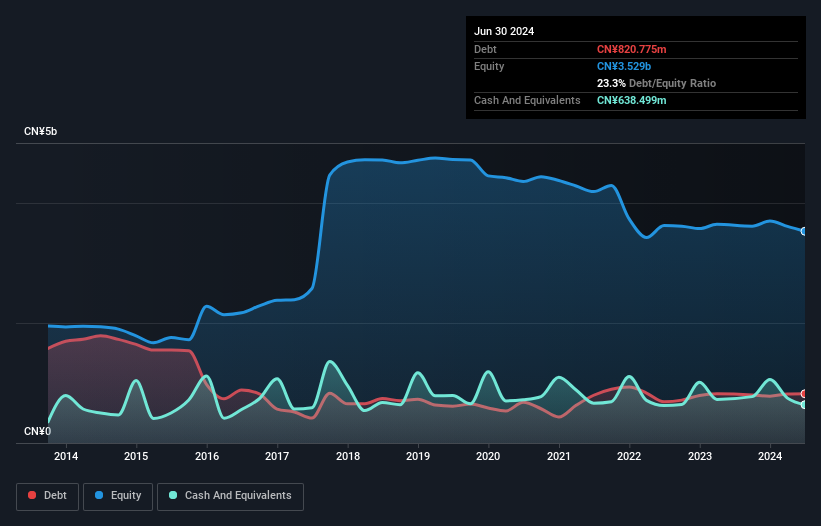This screenshot has height=526, width=821.
Task: Click the CN¥3.529b equity value
Action: tap(624, 66)
